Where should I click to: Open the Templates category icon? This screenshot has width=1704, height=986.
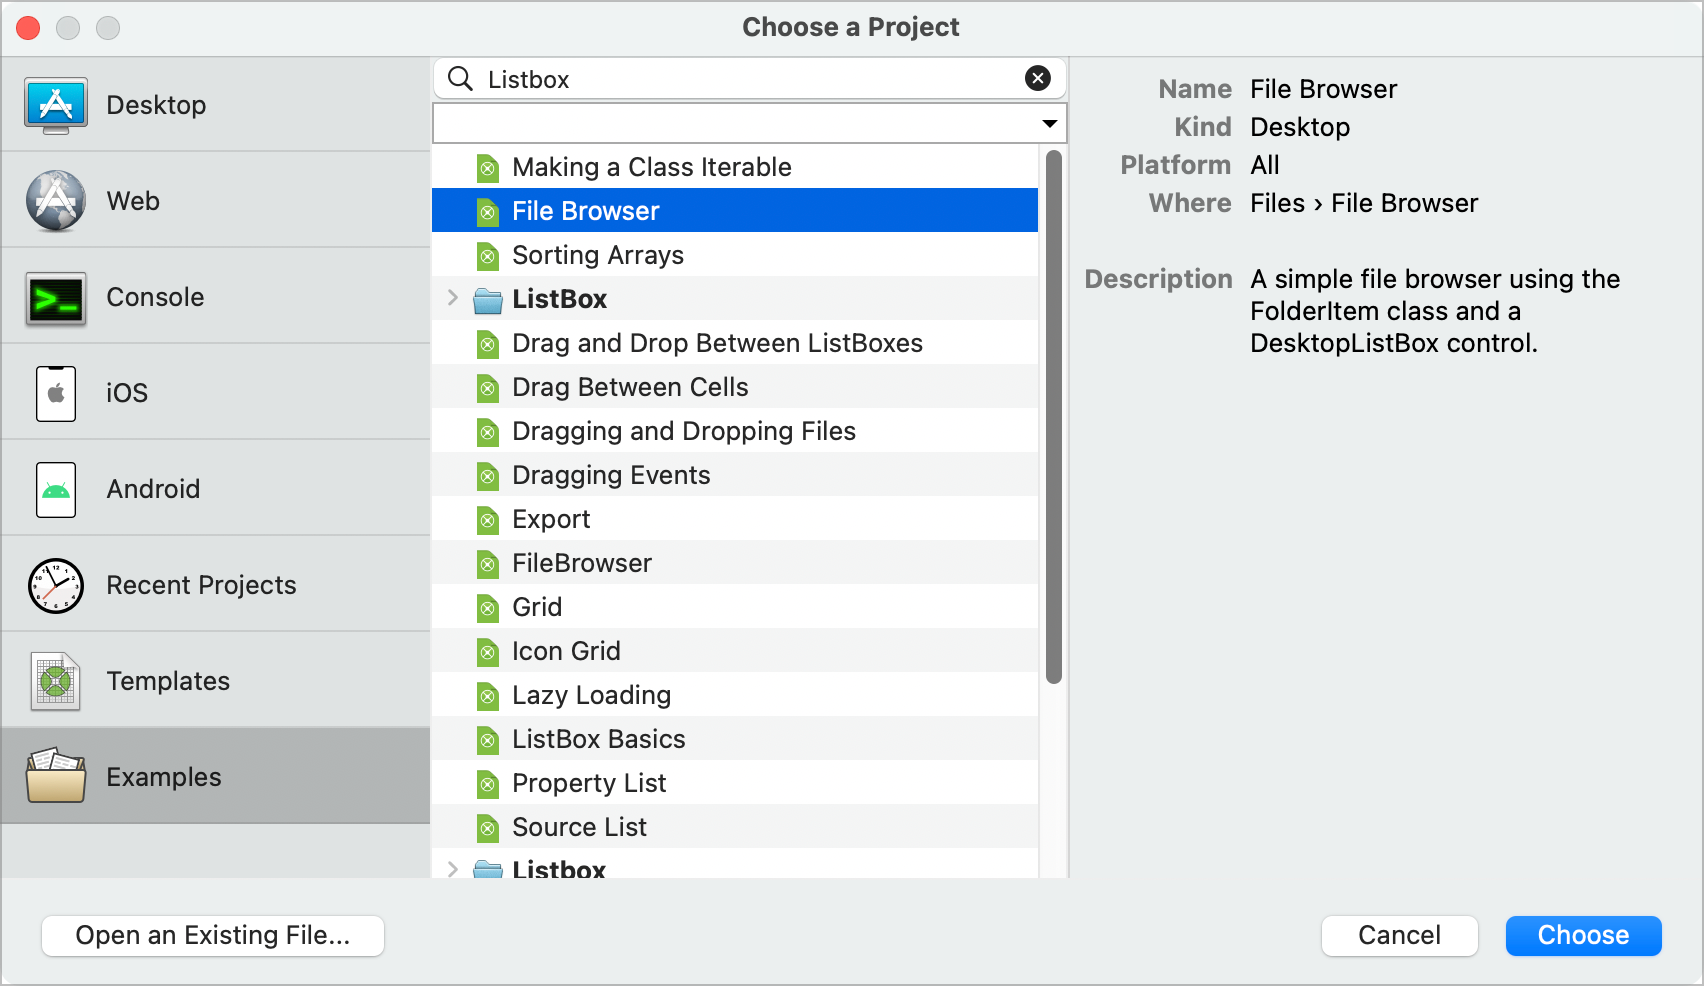click(56, 681)
